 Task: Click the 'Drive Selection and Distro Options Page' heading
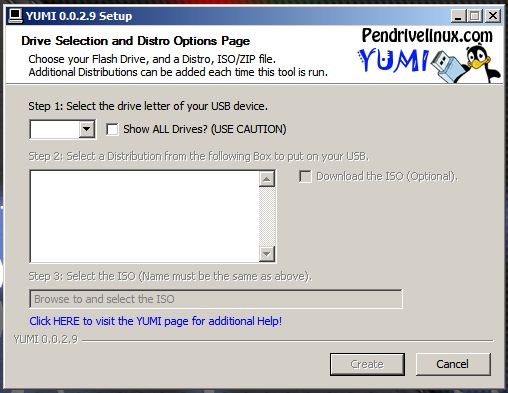[135, 41]
